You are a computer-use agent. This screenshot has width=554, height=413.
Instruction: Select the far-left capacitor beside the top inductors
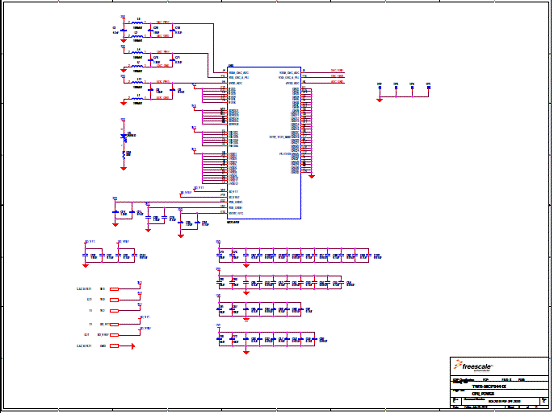tap(123, 31)
